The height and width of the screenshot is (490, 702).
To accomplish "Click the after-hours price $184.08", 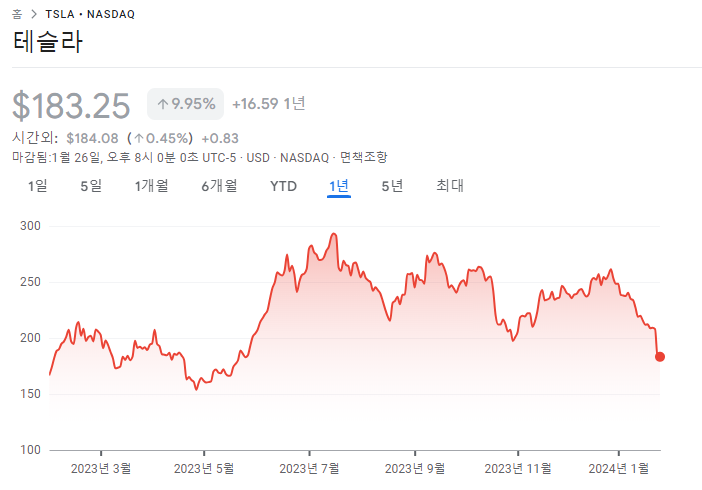I will point(92,138).
